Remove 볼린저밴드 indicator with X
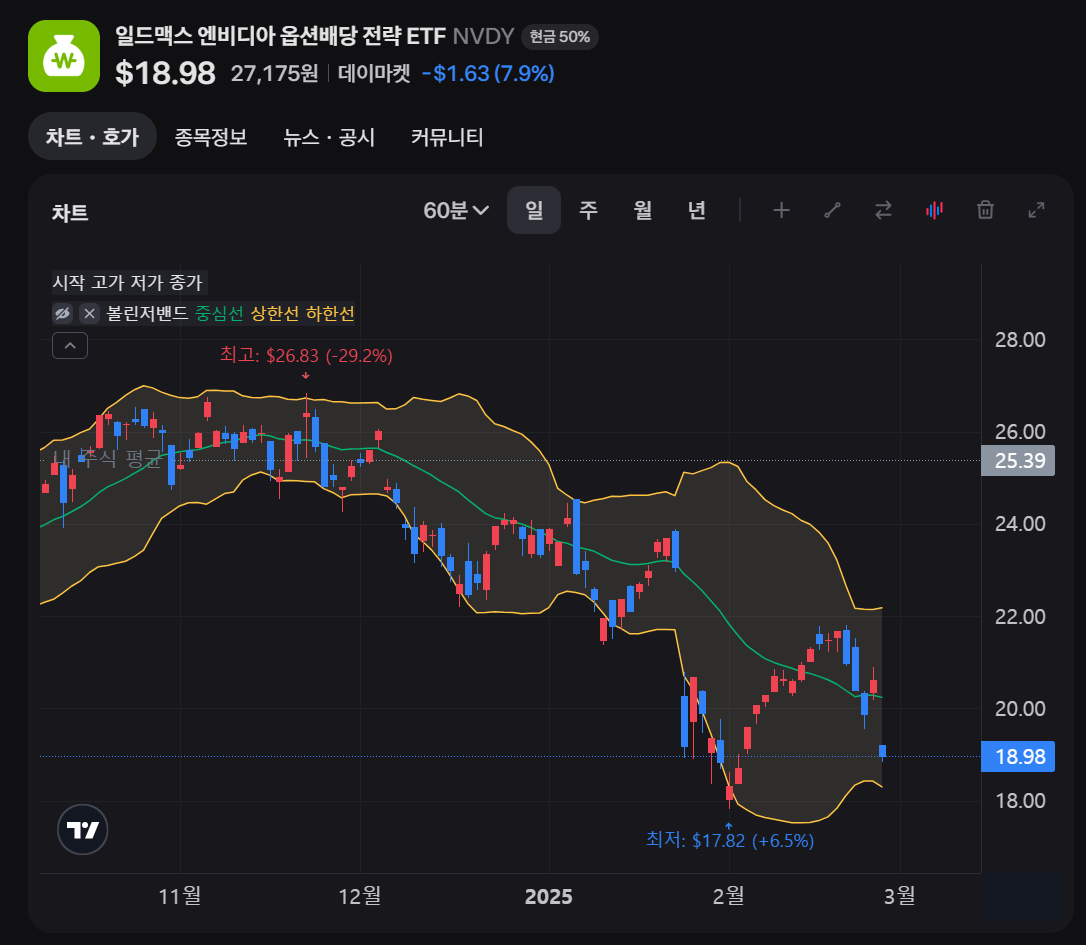Viewport: 1086px width, 945px height. [x=89, y=313]
